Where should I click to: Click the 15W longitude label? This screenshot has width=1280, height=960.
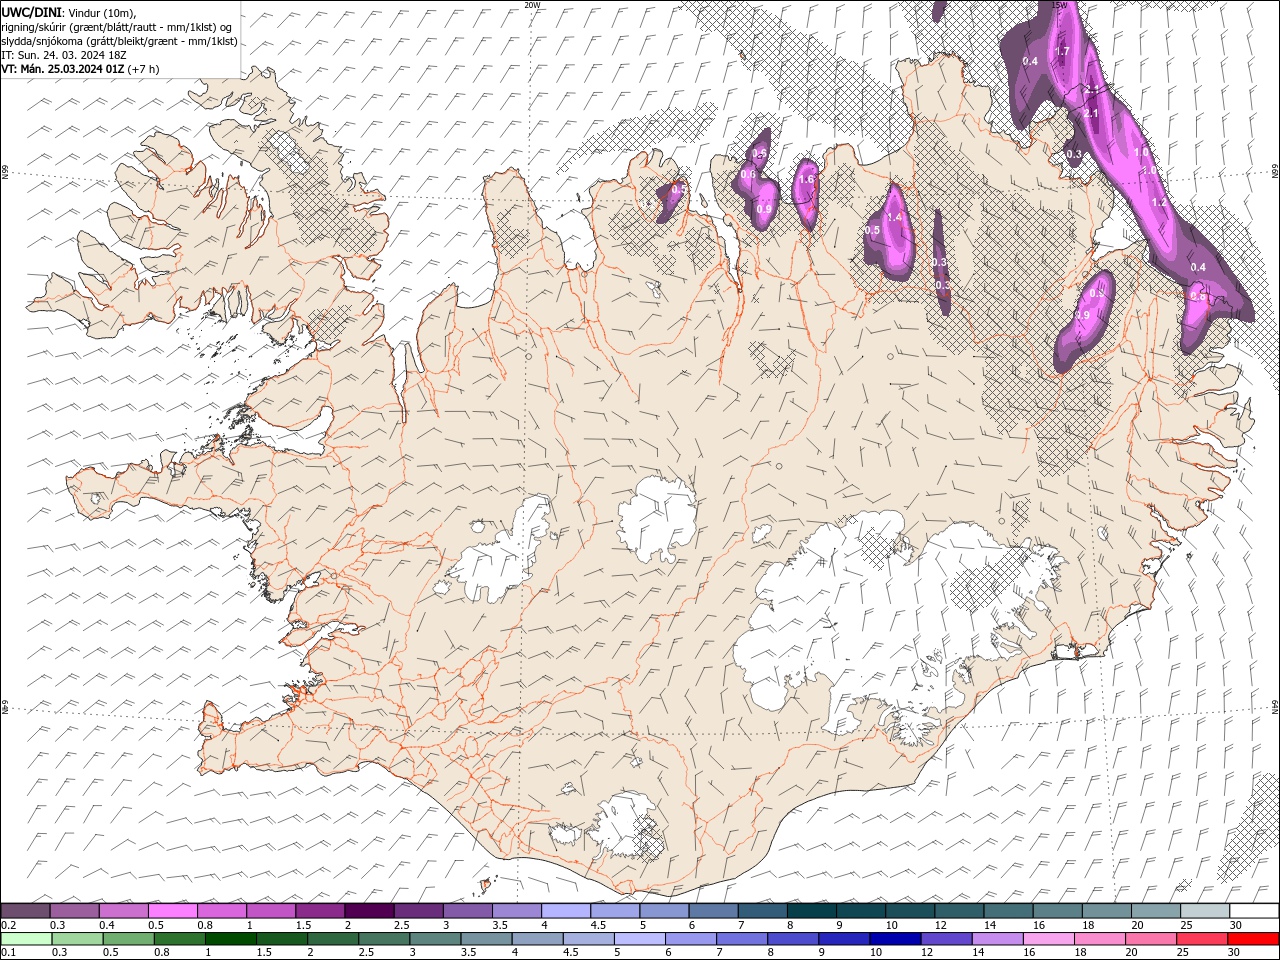click(x=1059, y=5)
